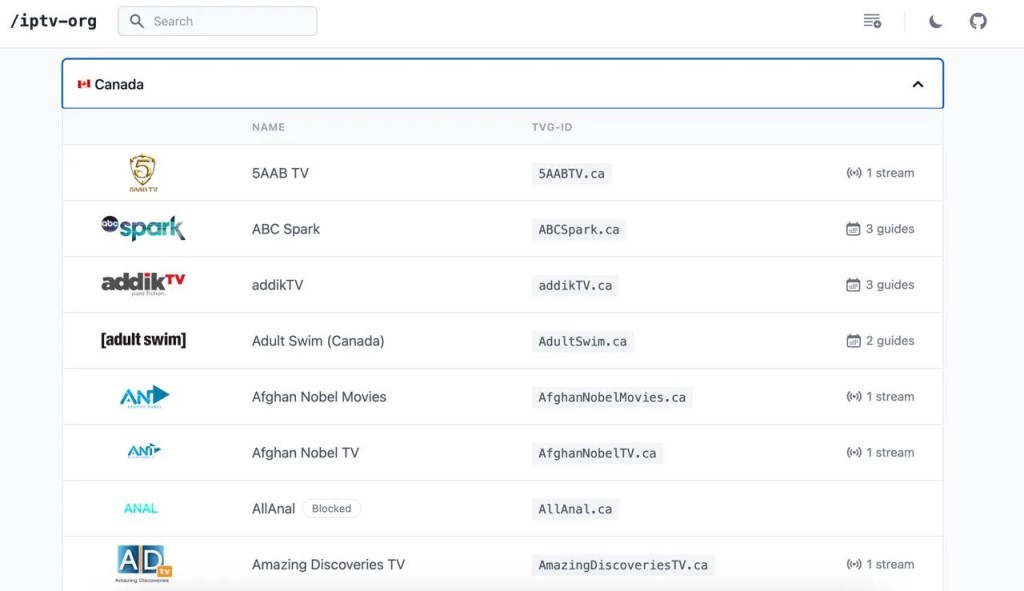Click stream broadcast icon for Afghan Nobel TV

pos(854,453)
